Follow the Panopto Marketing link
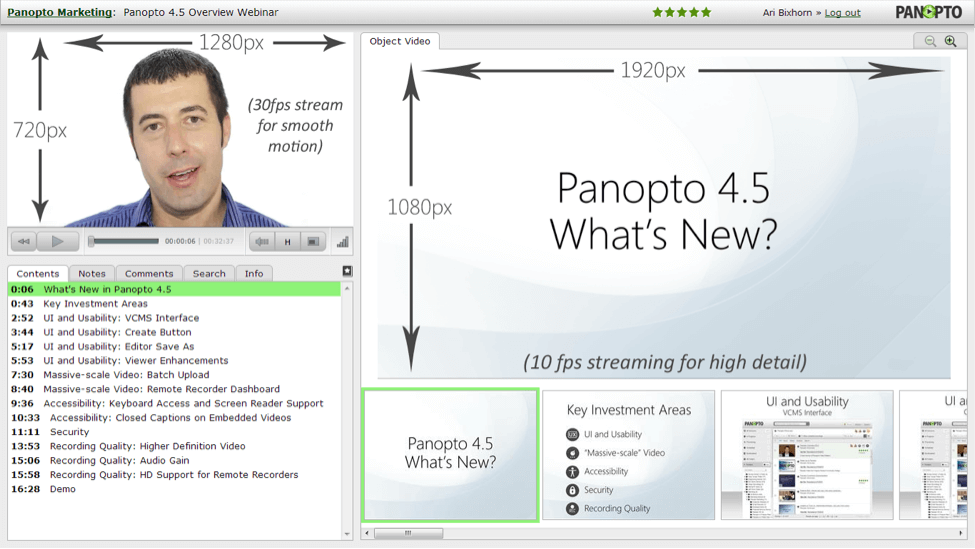Image resolution: width=975 pixels, height=549 pixels. point(60,12)
